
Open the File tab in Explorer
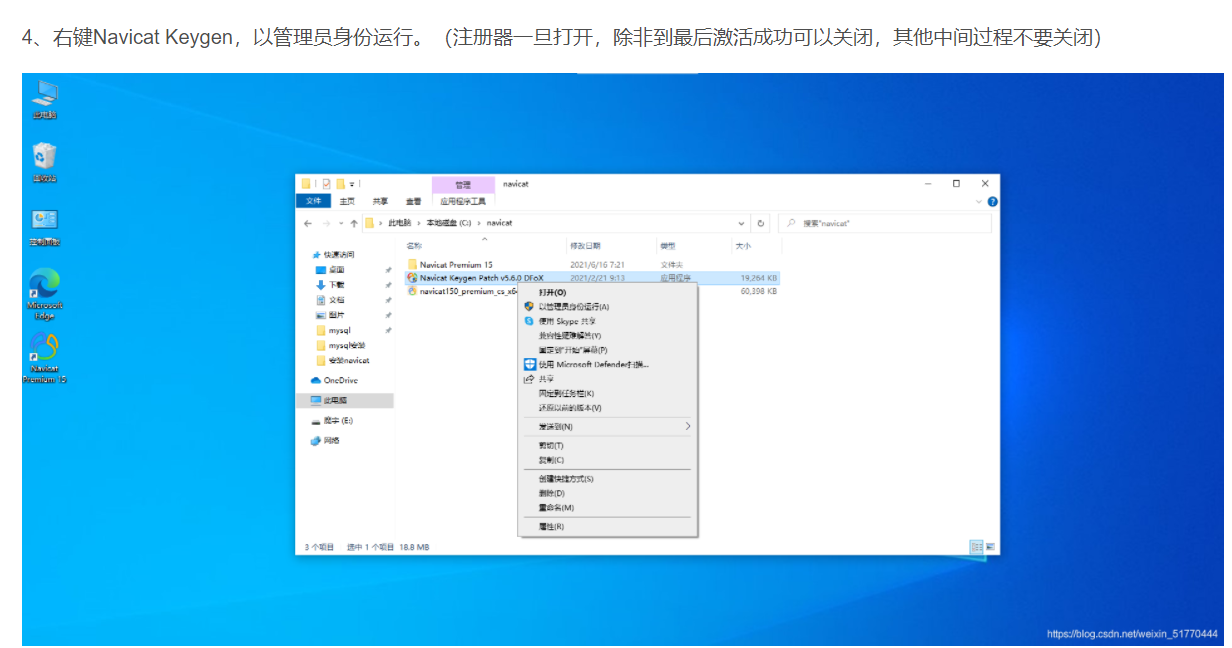point(314,201)
